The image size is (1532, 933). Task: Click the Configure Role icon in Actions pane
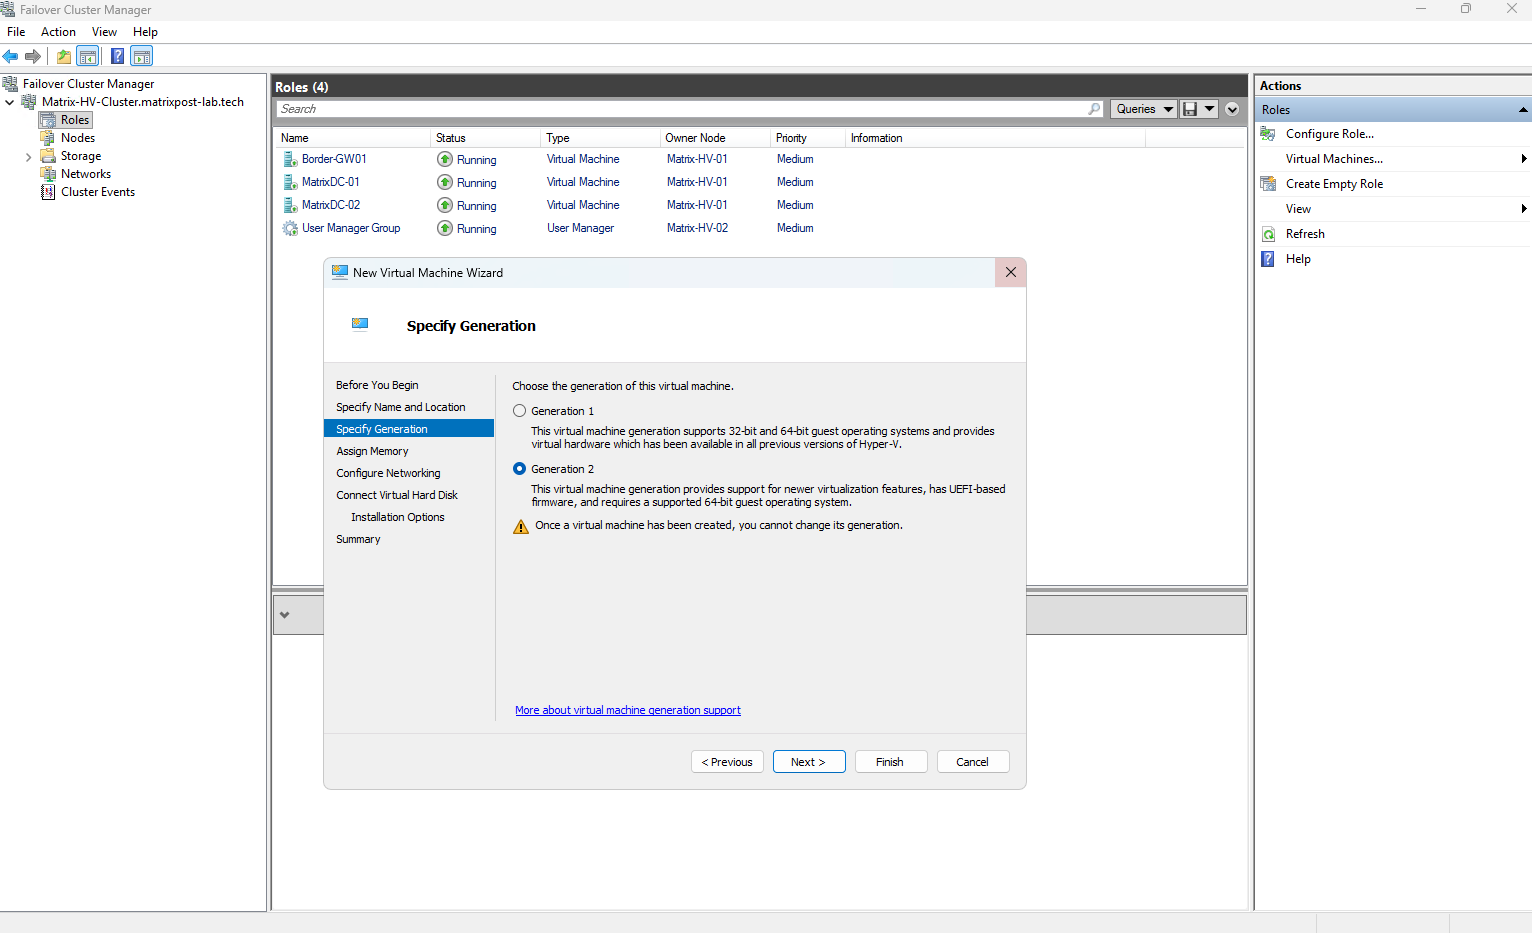tap(1268, 134)
